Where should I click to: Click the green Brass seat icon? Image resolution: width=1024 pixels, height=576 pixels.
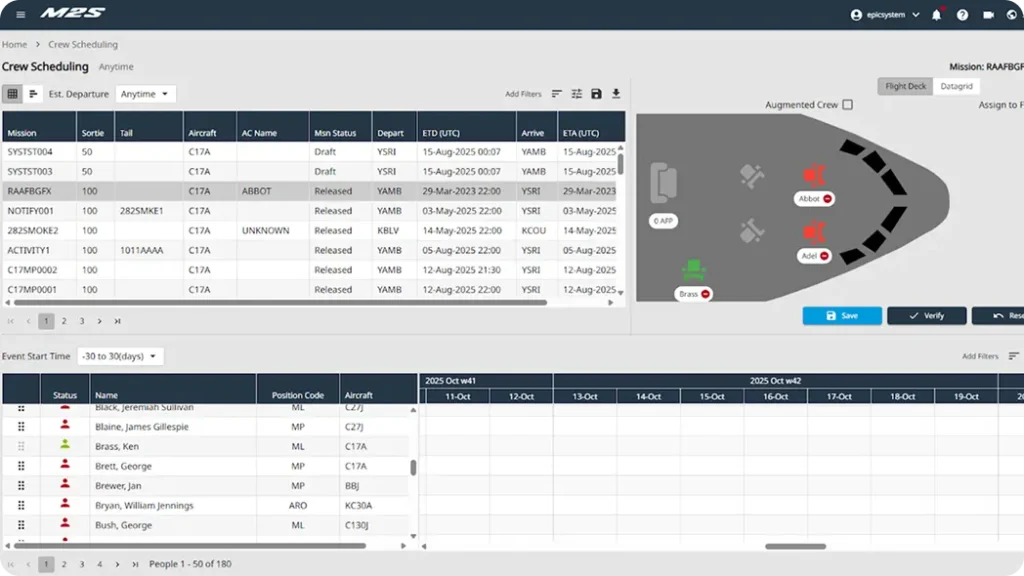(692, 270)
